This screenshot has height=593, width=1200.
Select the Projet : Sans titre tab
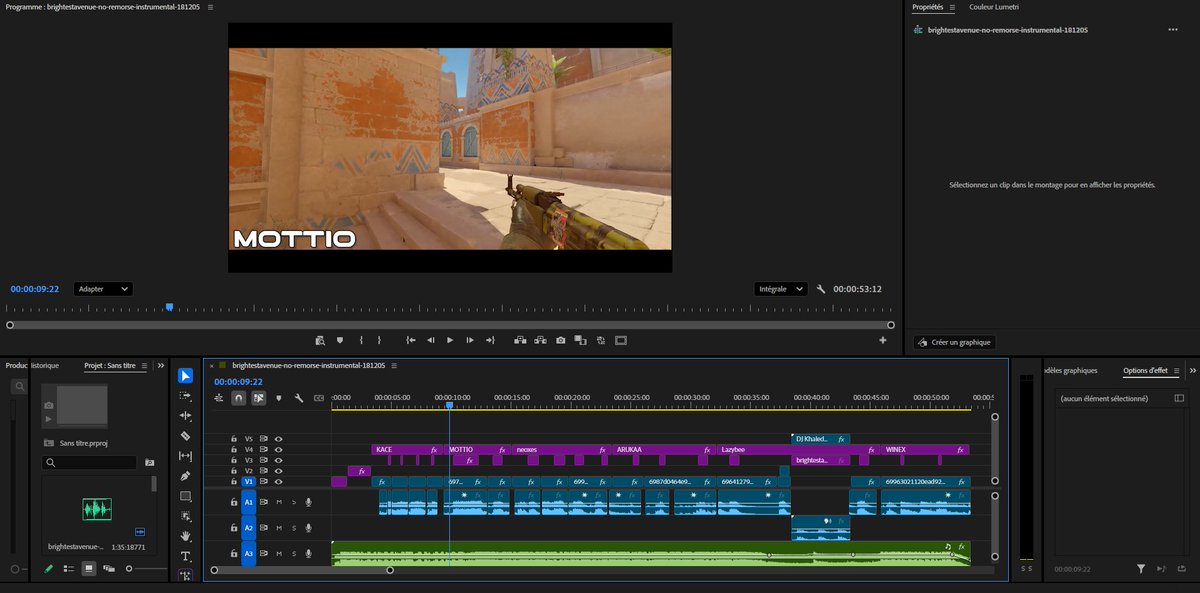[x=109, y=366]
